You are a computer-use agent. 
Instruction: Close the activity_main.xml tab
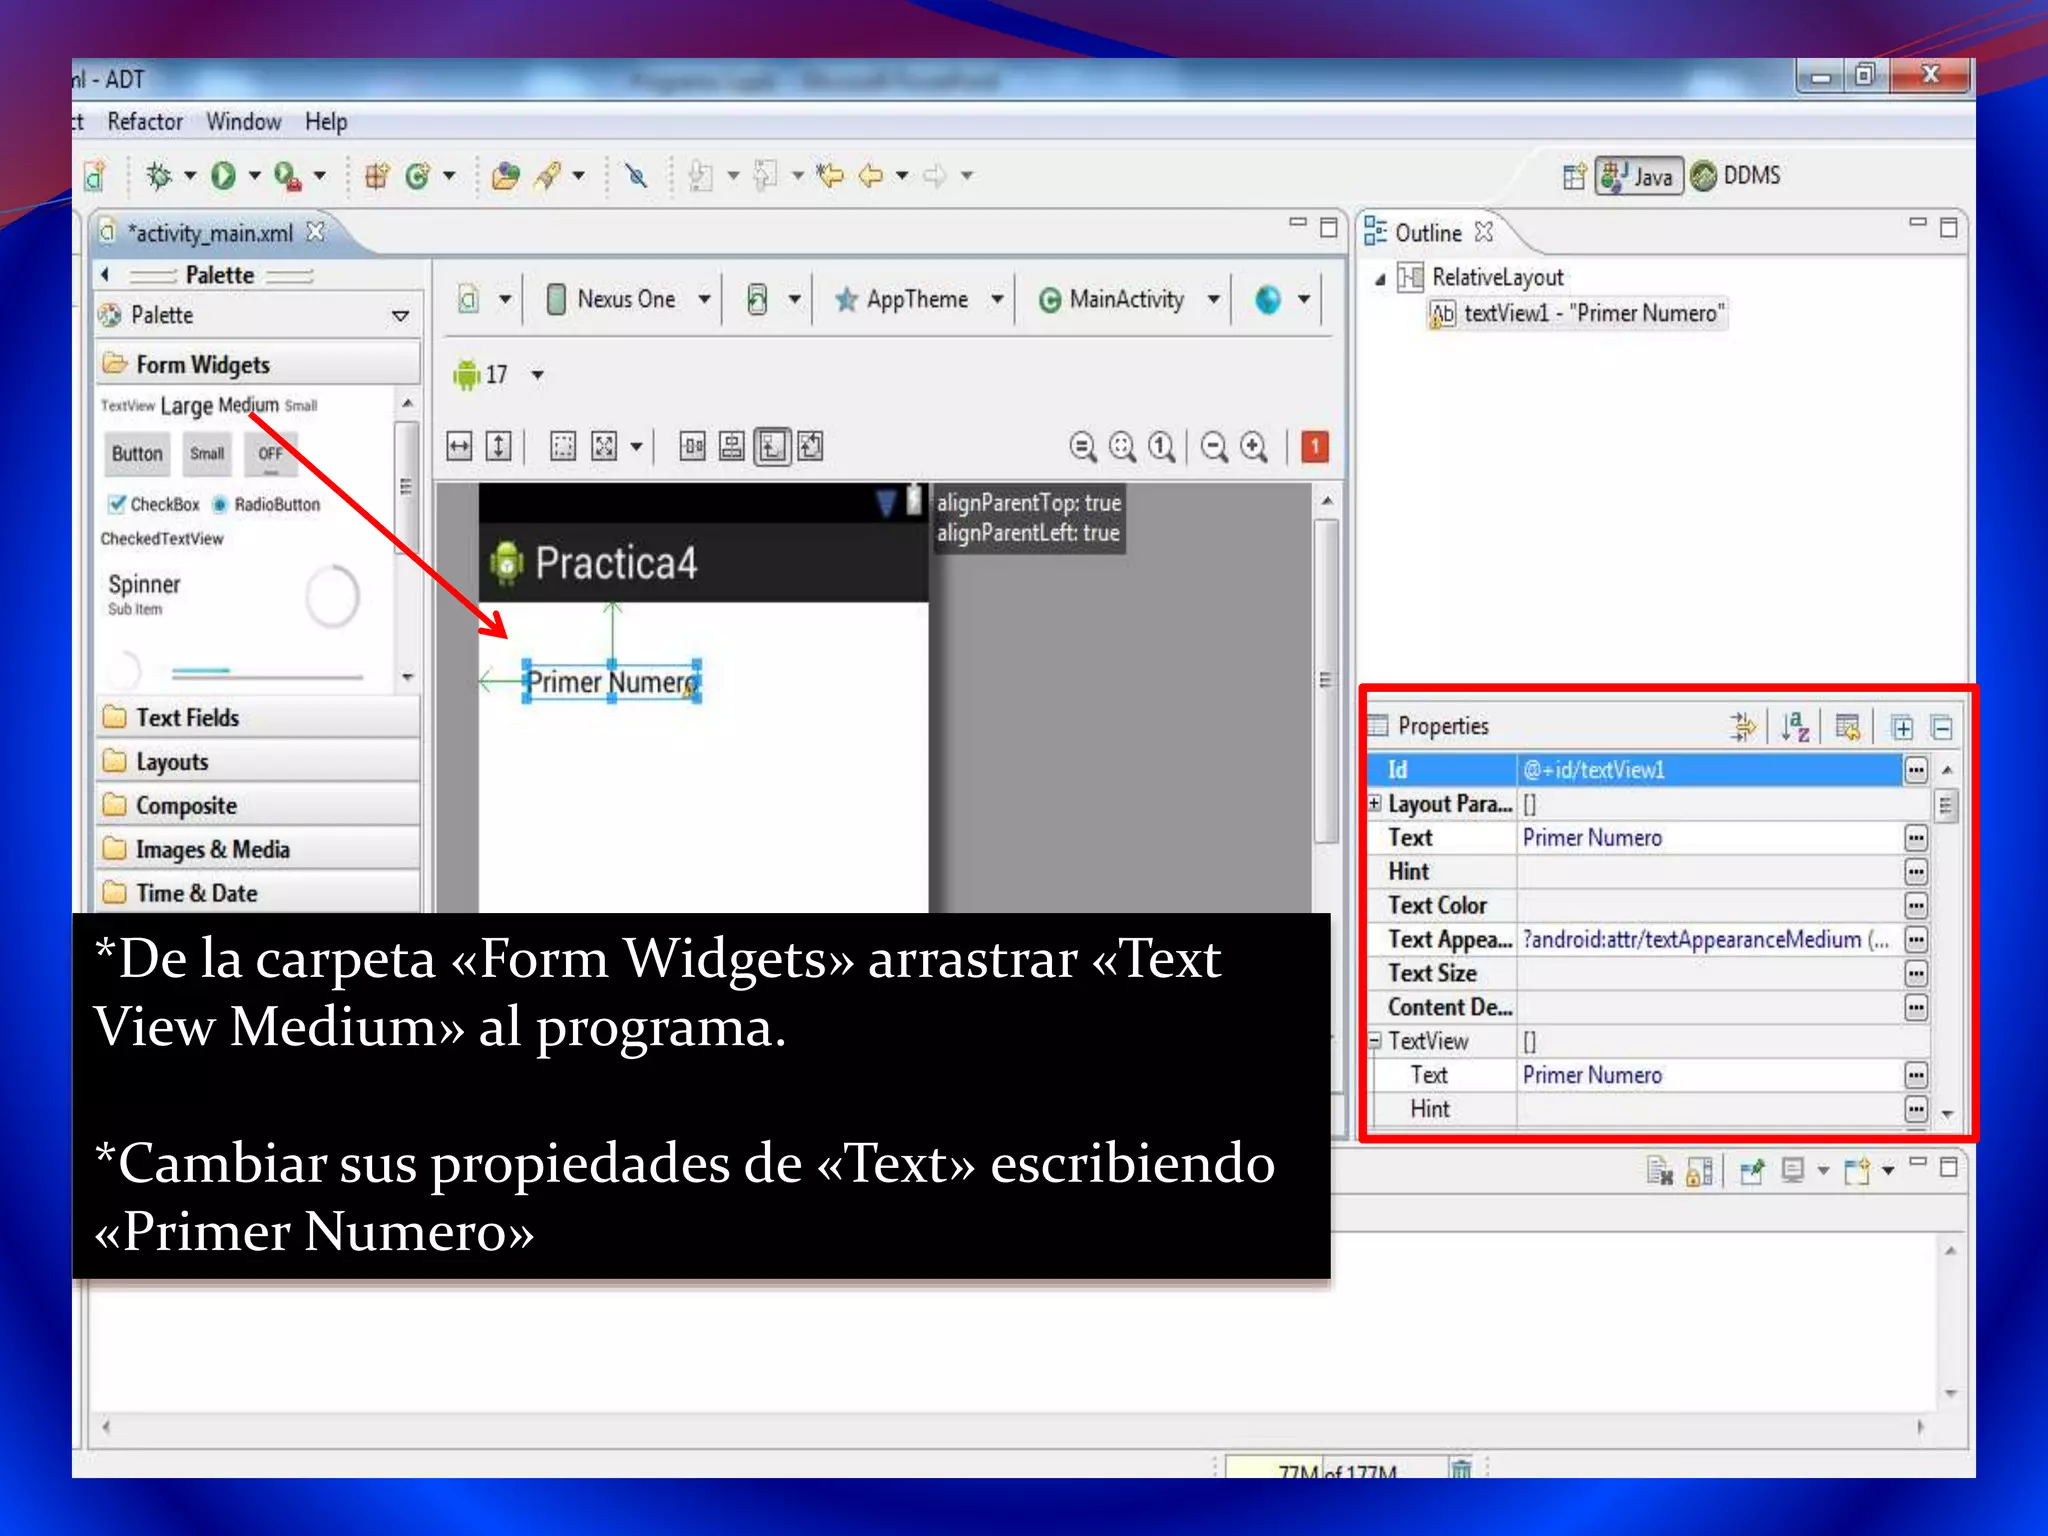(316, 232)
